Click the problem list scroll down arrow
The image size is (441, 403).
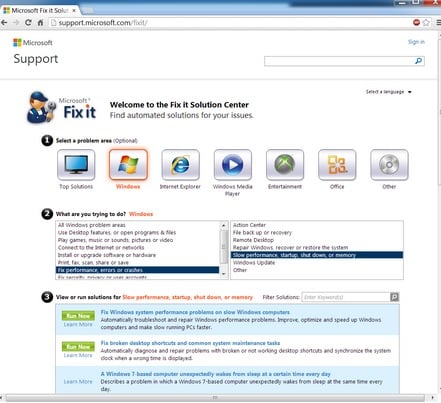pos(224,274)
